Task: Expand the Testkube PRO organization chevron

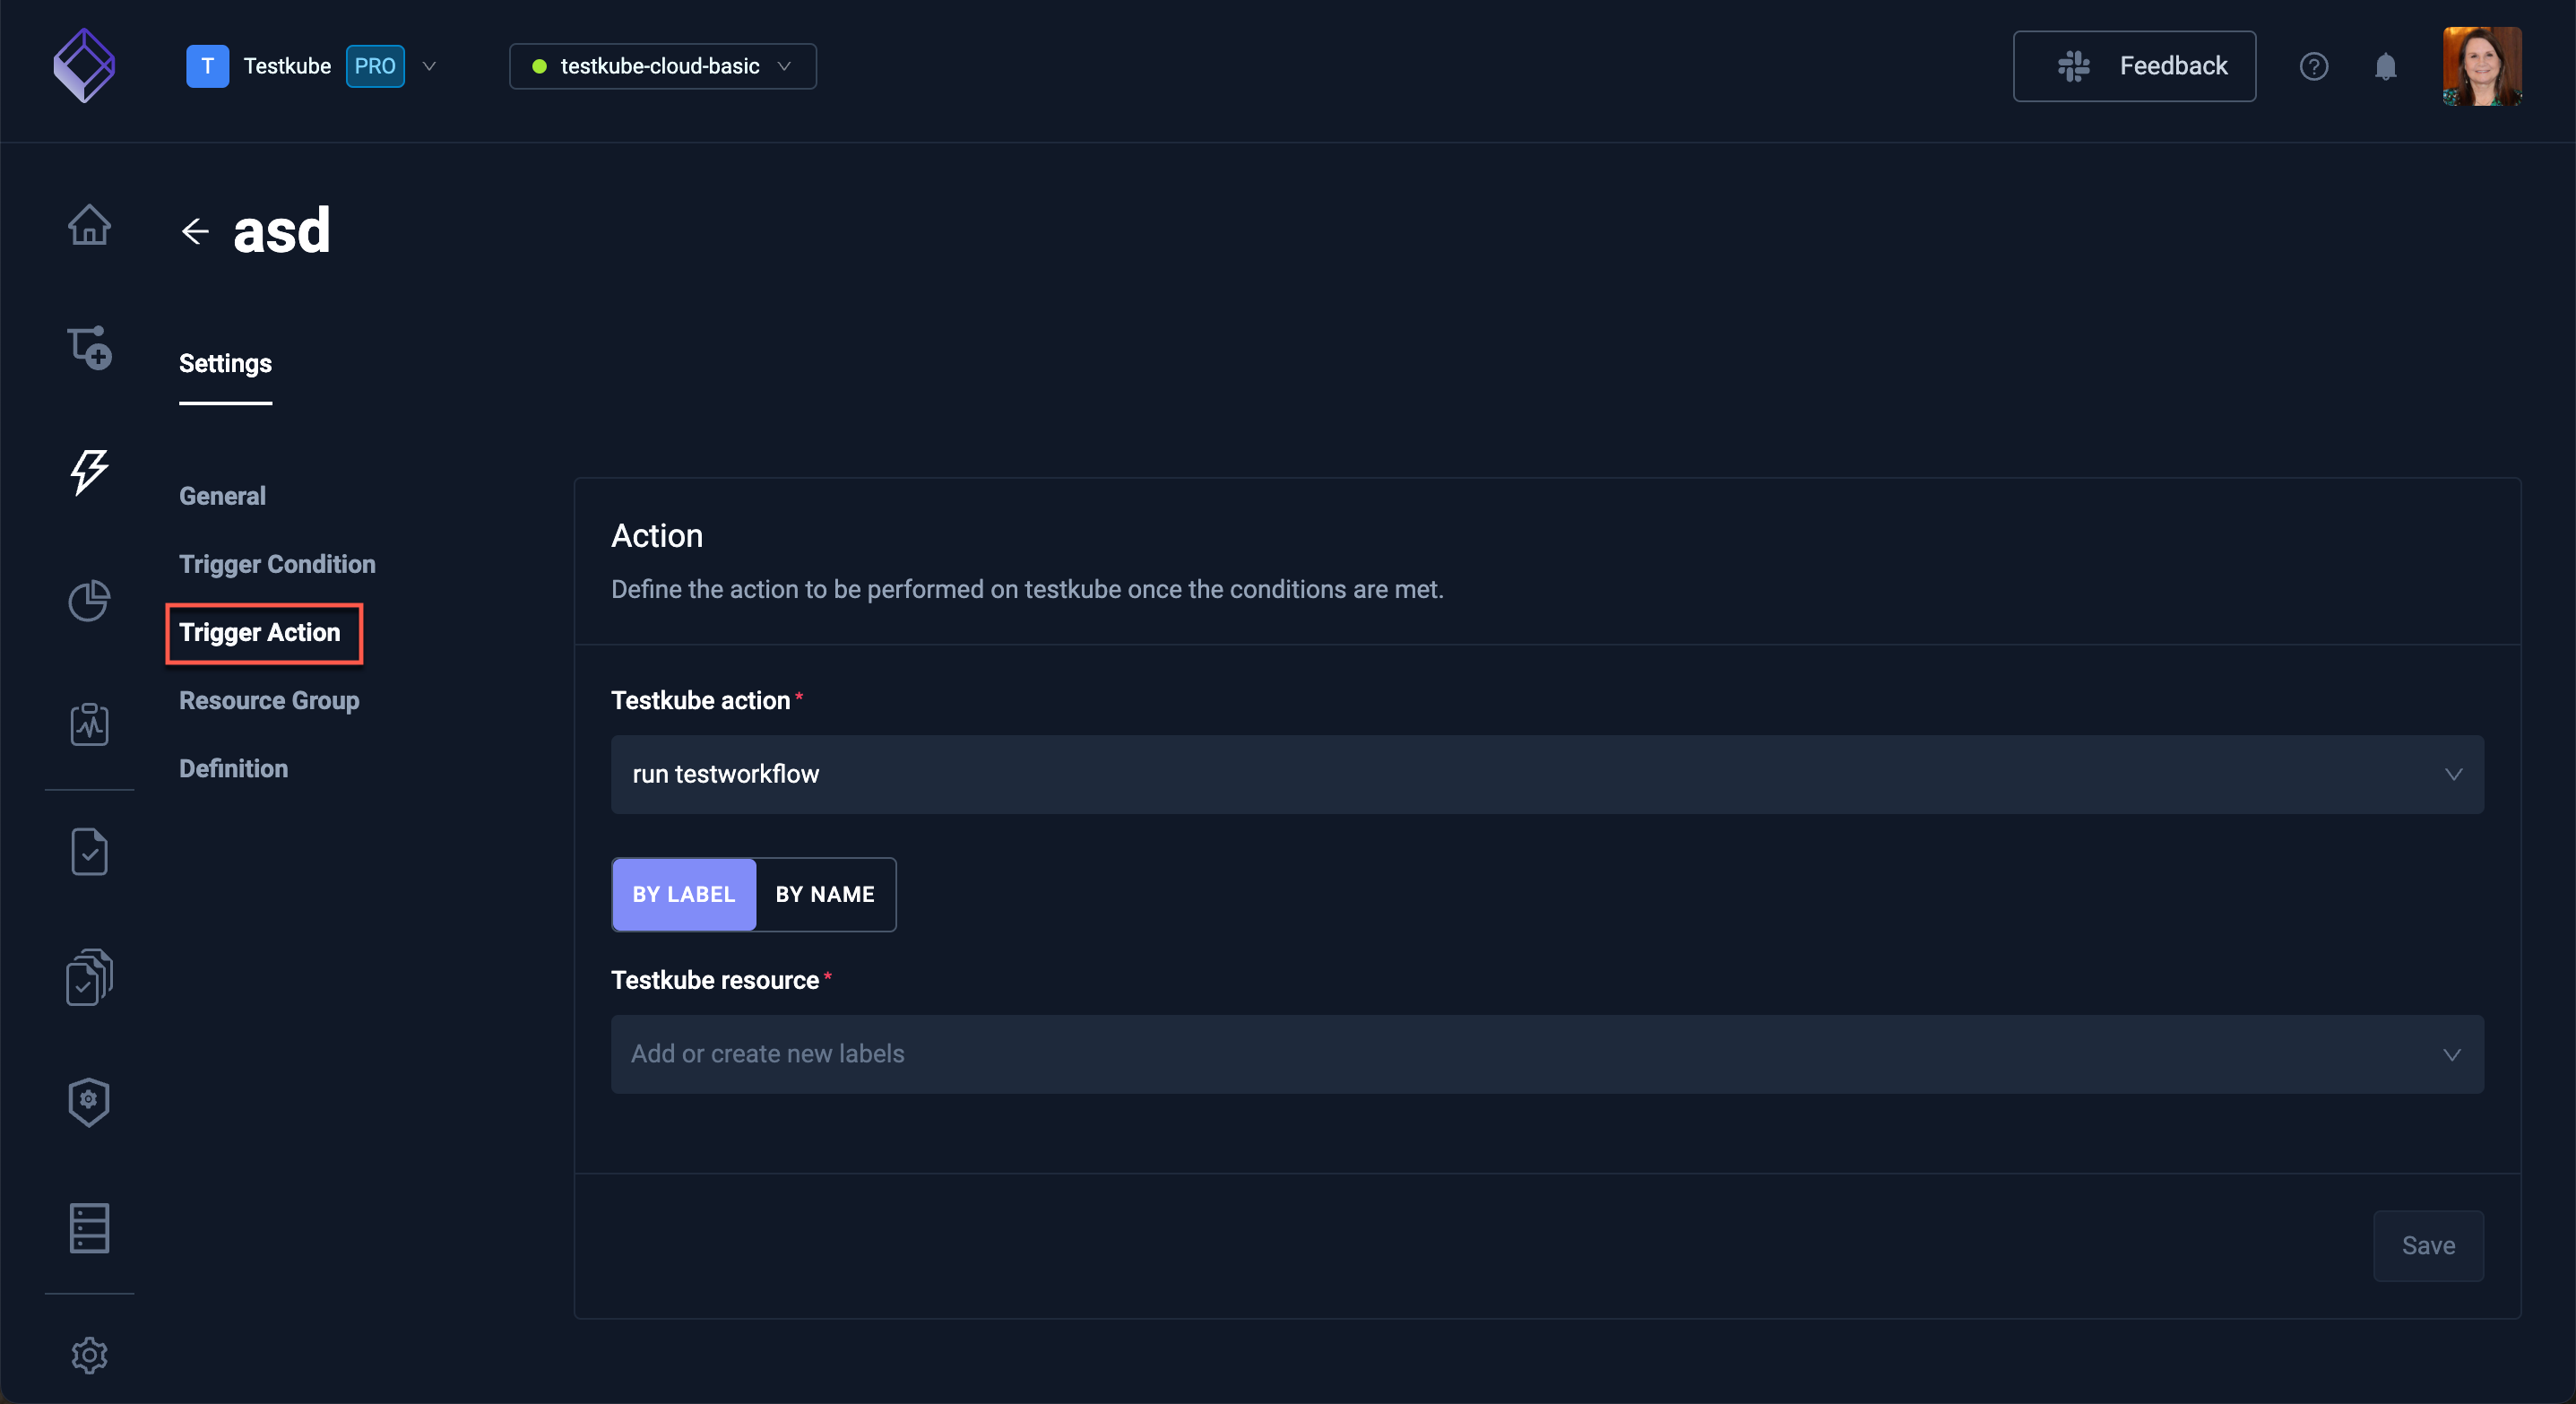Action: 429,66
